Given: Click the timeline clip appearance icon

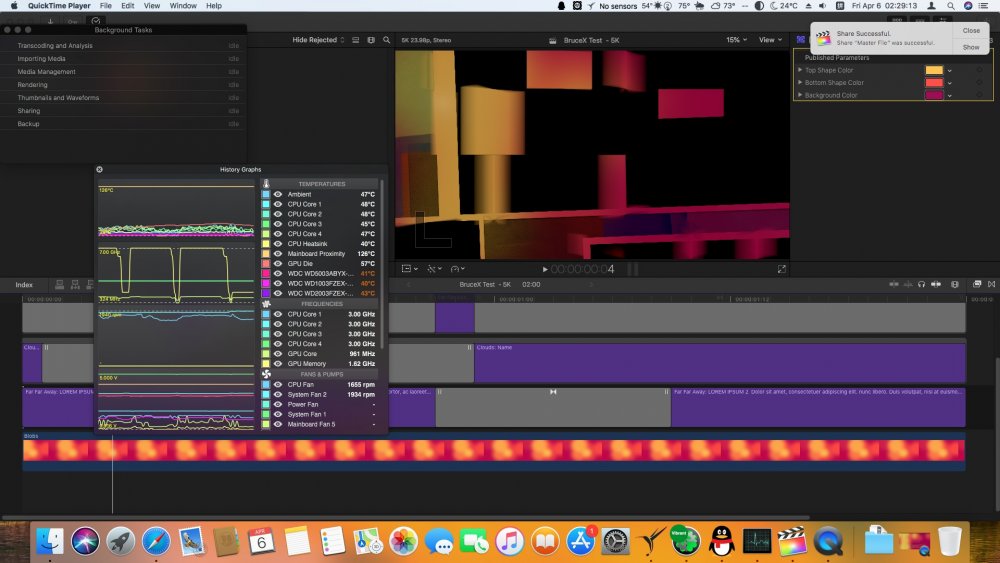Looking at the screenshot, I should 955,284.
